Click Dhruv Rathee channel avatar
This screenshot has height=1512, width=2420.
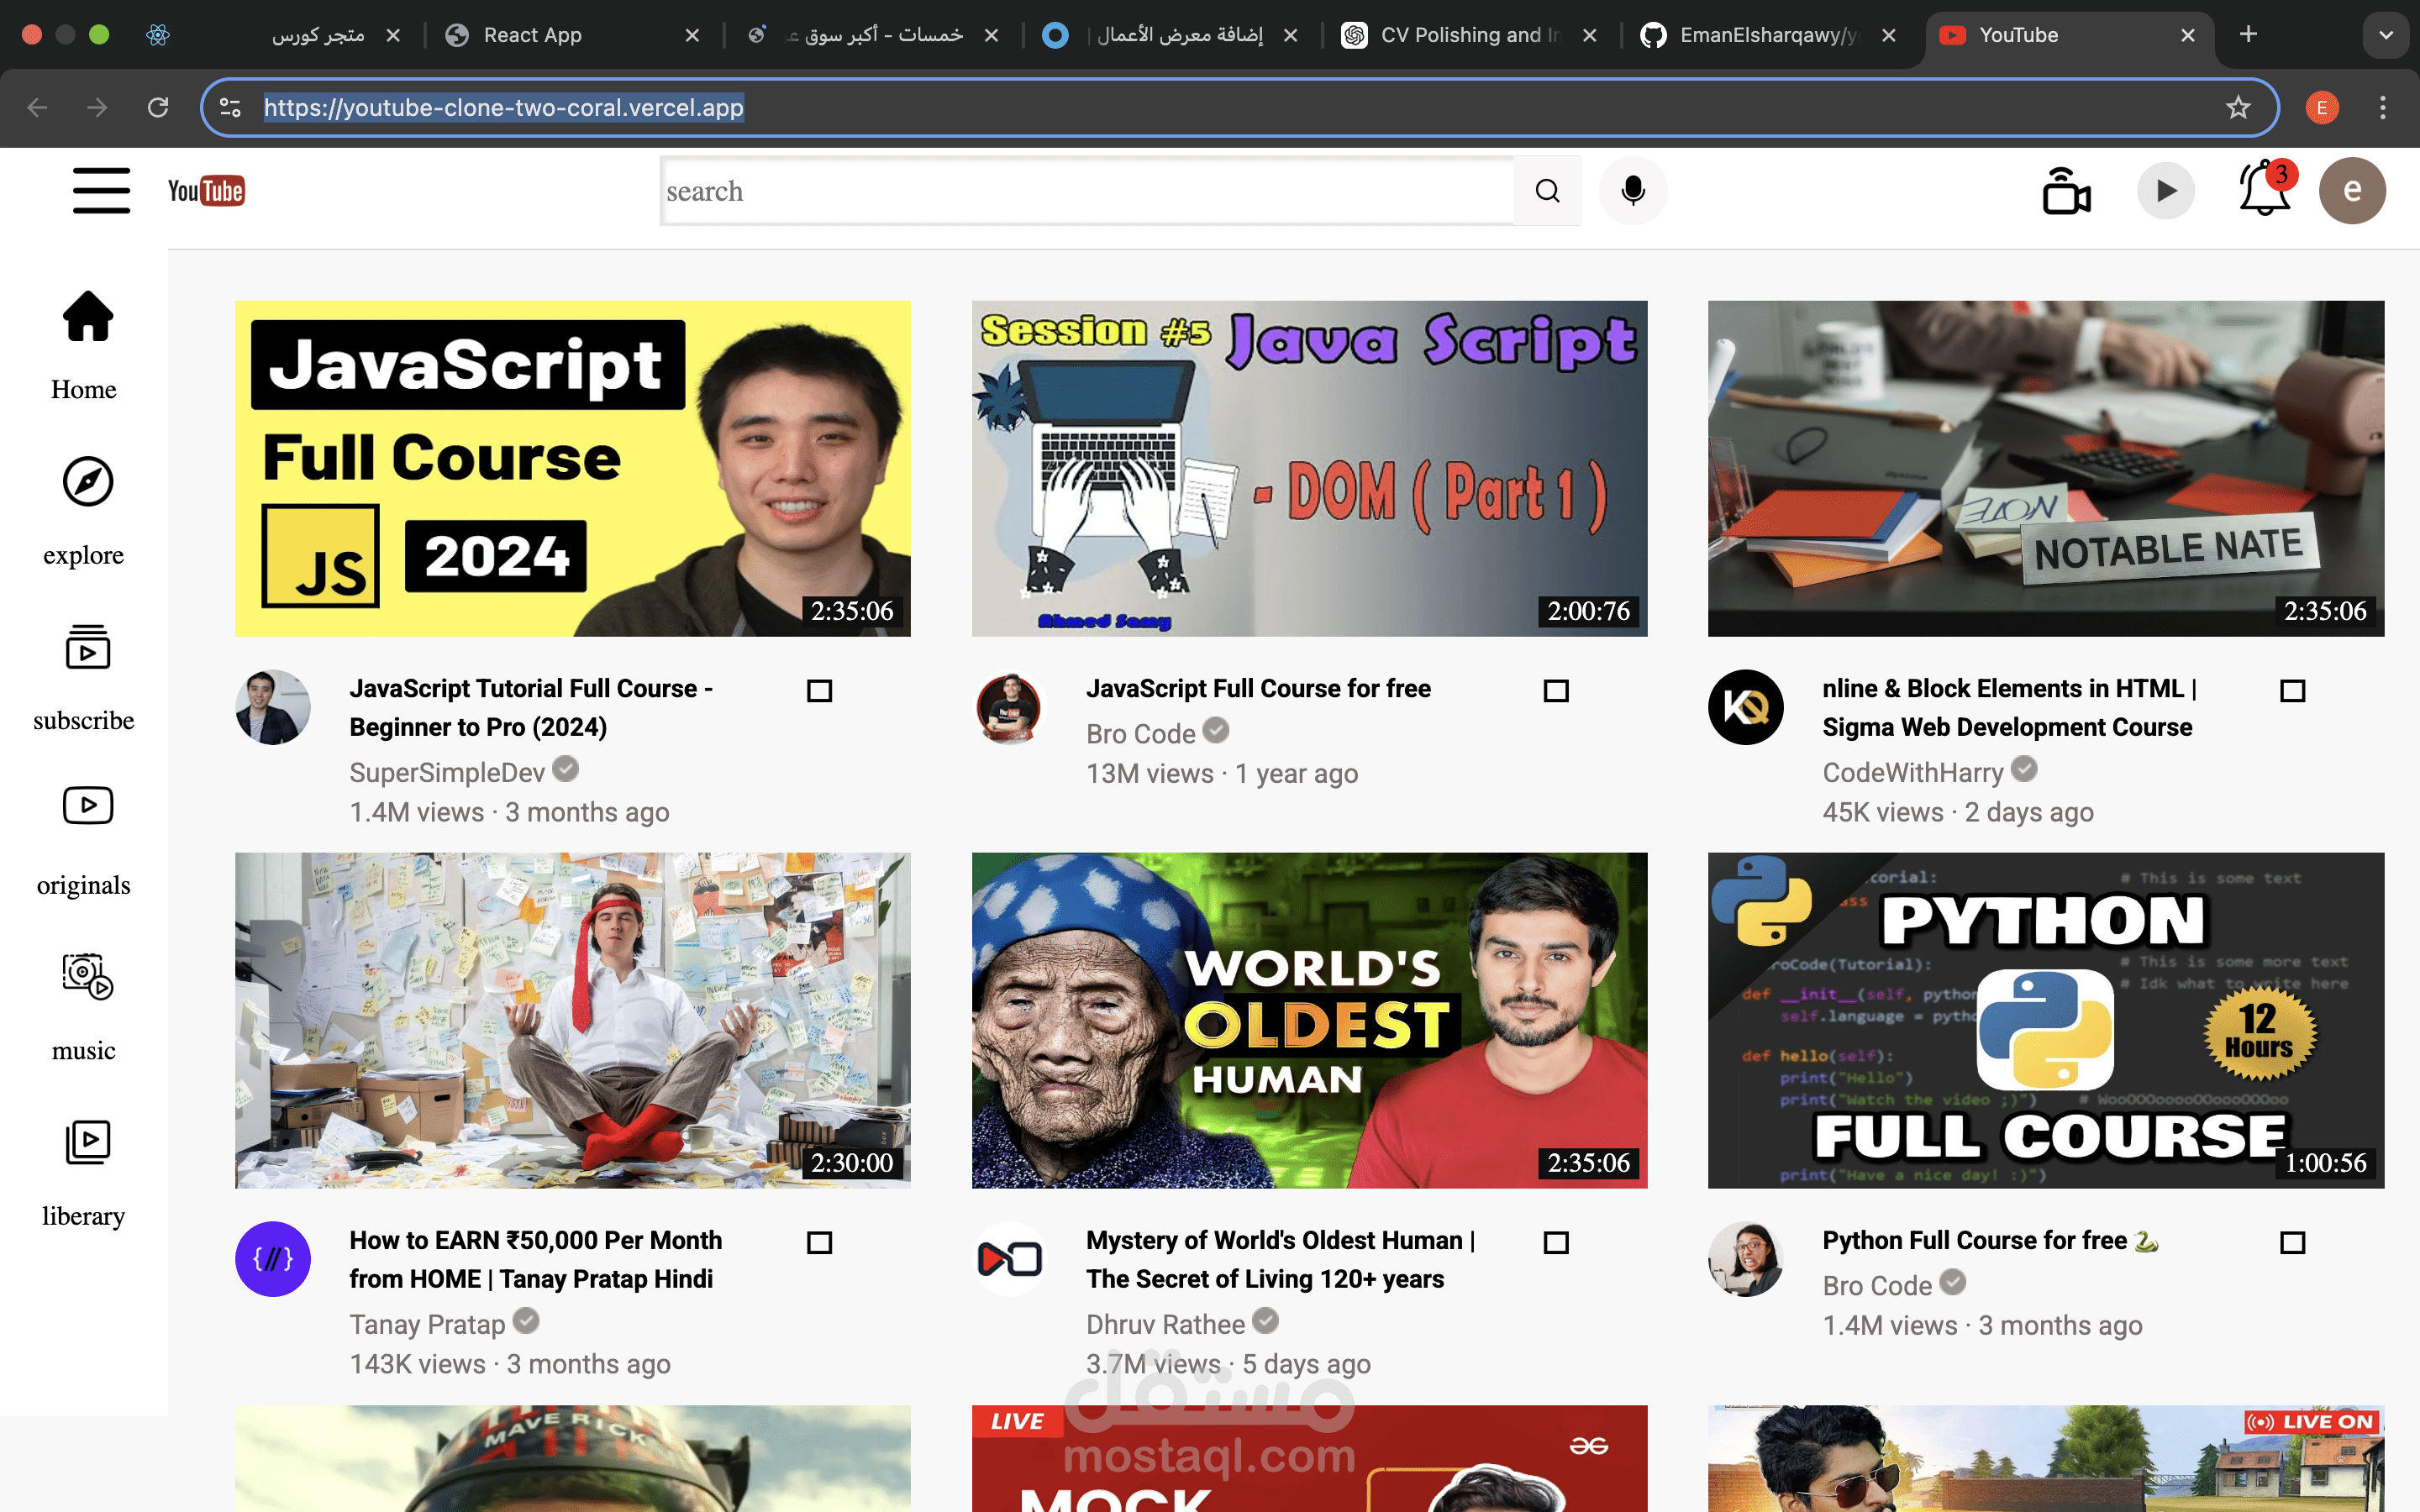coord(1009,1259)
